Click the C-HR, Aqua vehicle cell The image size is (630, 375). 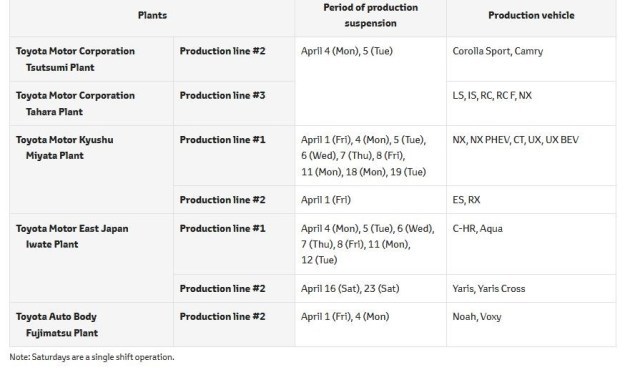coord(531,244)
